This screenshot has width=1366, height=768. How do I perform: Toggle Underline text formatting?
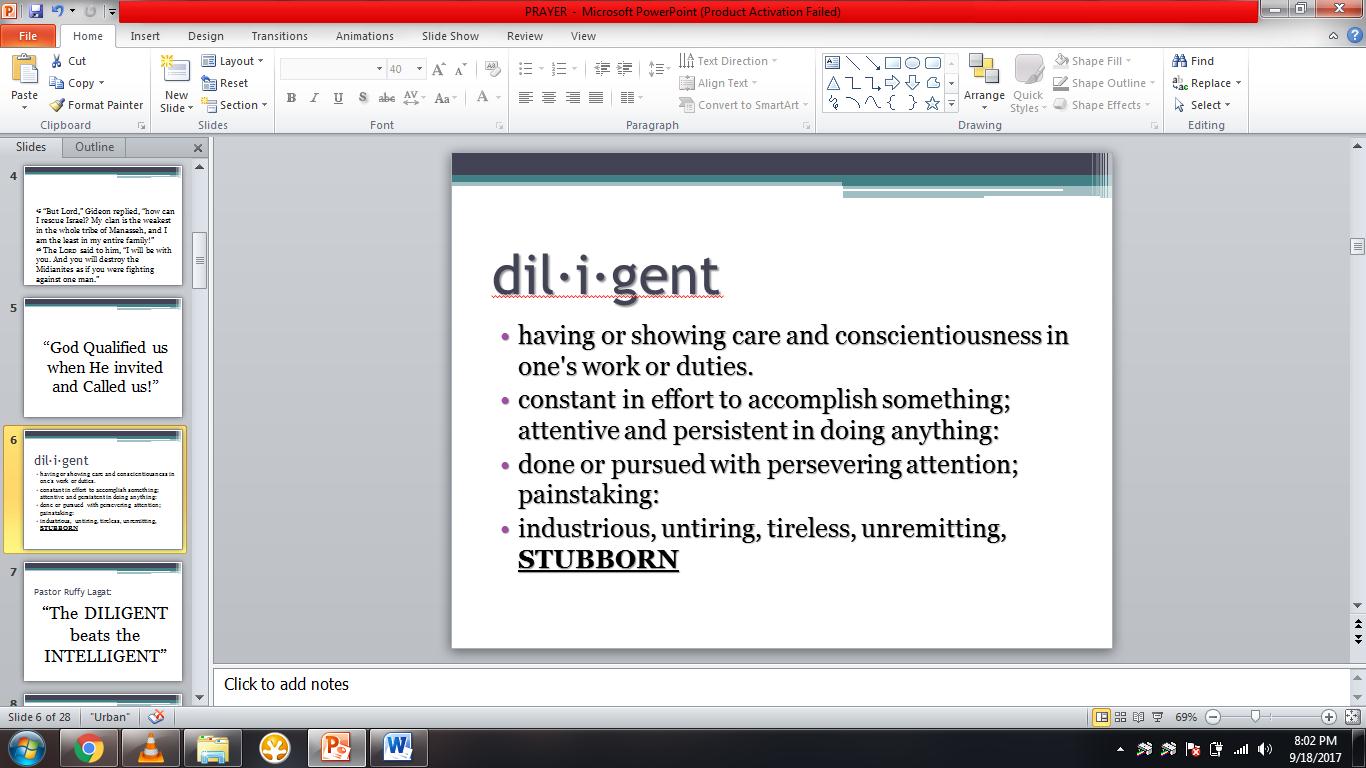338,98
